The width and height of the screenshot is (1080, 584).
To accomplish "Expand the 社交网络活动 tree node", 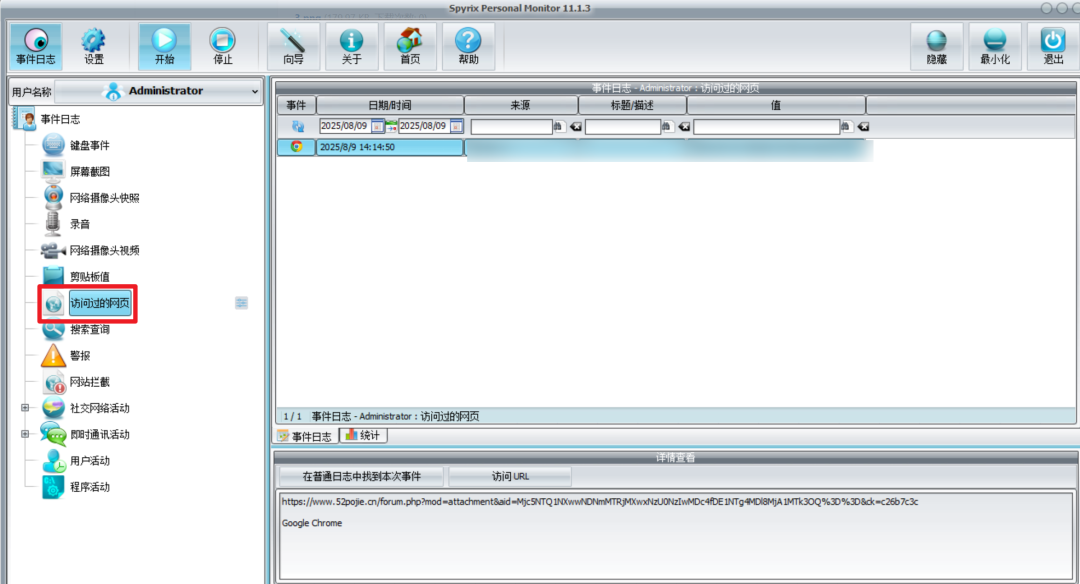I will tap(25, 408).
